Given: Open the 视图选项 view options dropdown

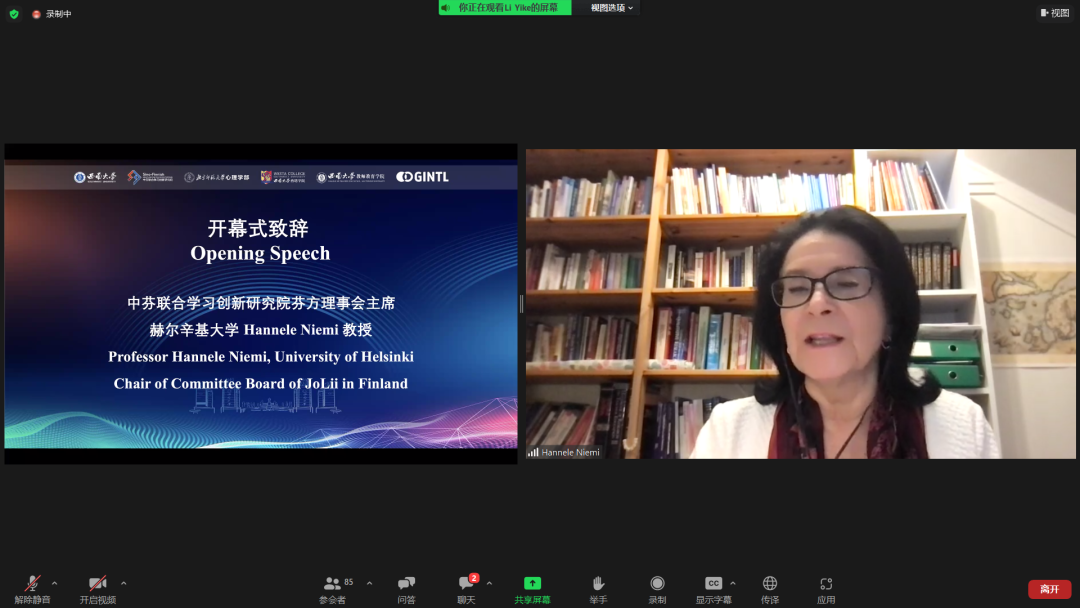Looking at the screenshot, I should (612, 8).
